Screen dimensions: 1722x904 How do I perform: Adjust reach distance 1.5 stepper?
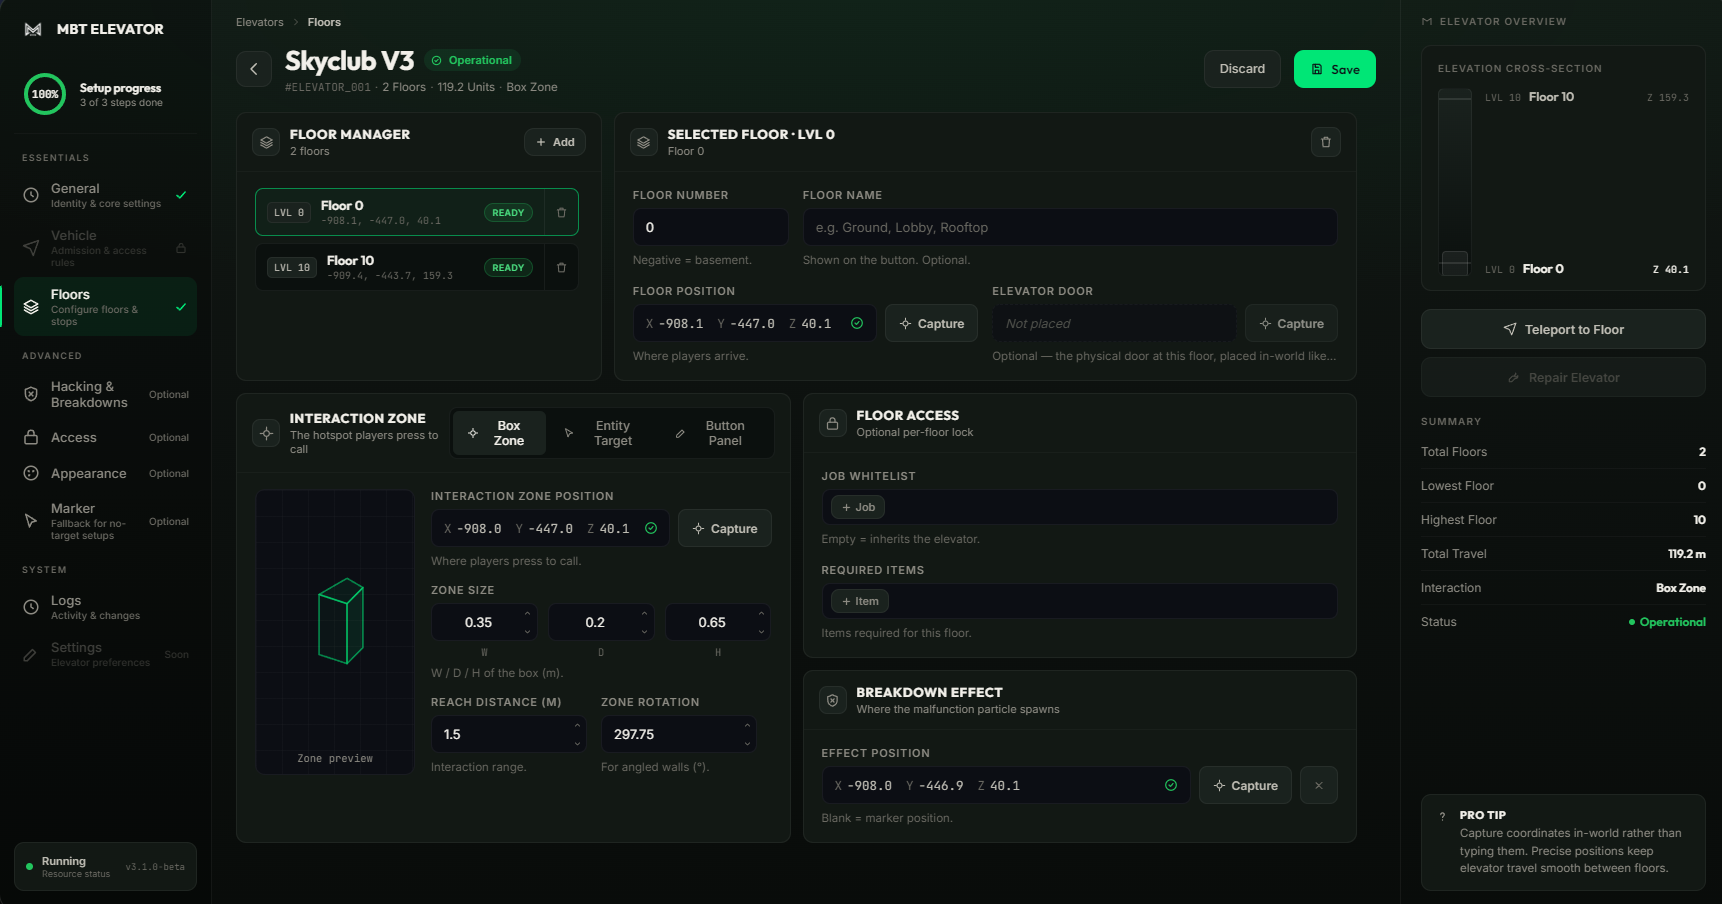577,734
